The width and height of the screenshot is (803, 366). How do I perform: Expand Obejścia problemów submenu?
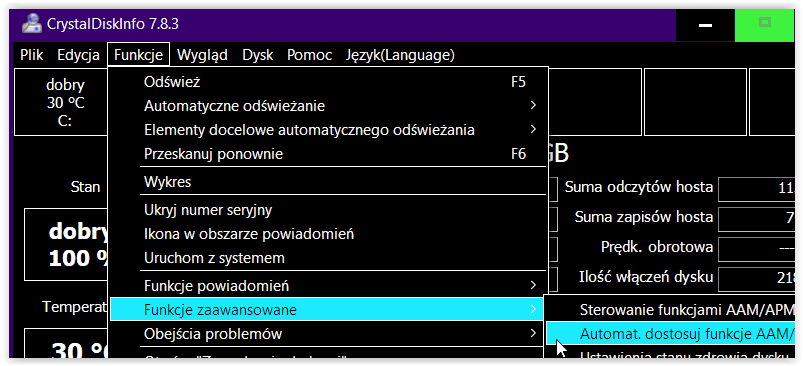(328, 334)
